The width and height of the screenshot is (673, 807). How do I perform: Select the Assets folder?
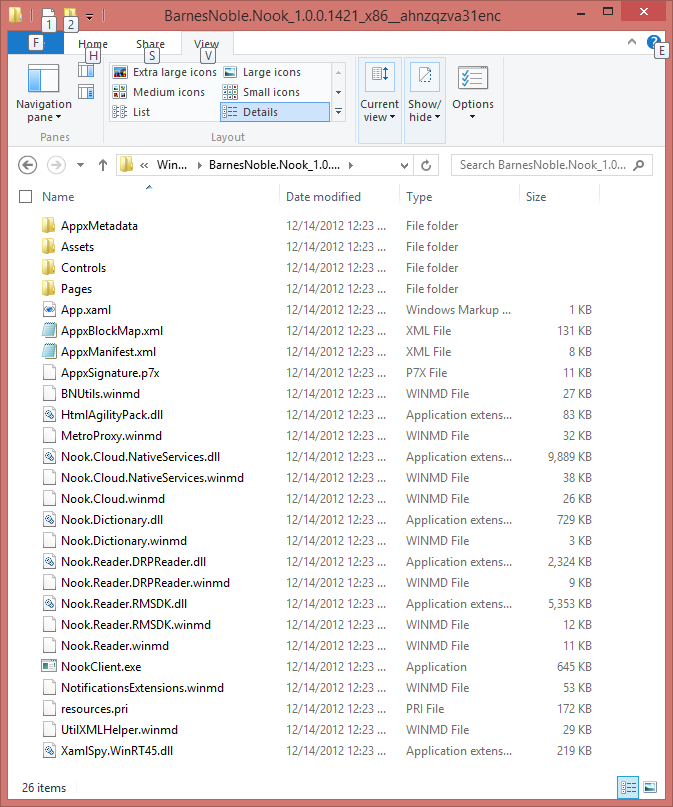77,247
